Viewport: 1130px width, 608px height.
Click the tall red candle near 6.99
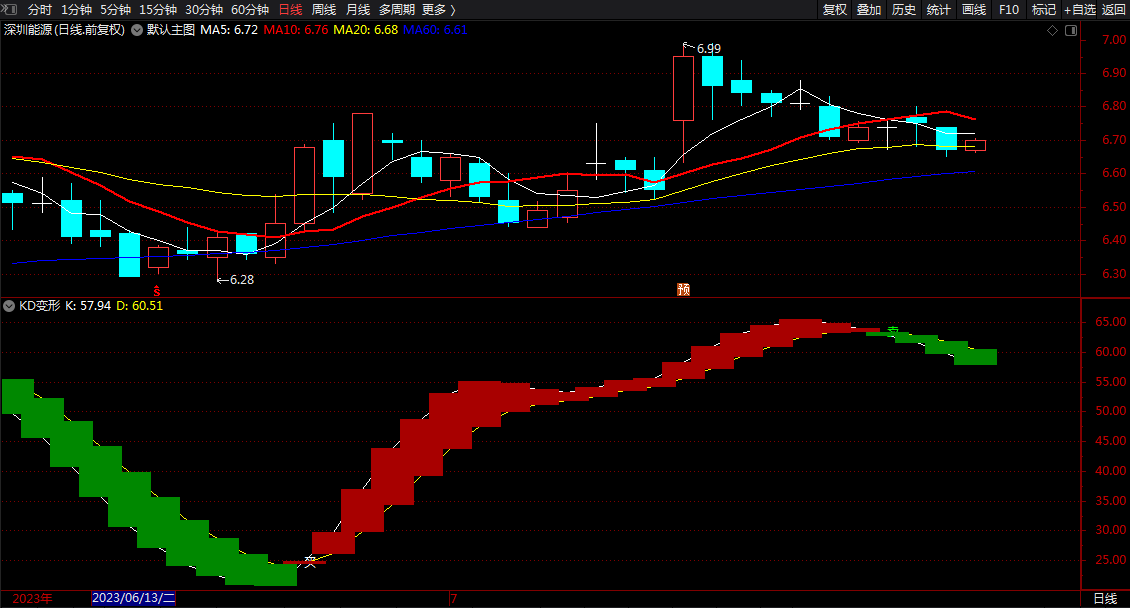tap(683, 89)
